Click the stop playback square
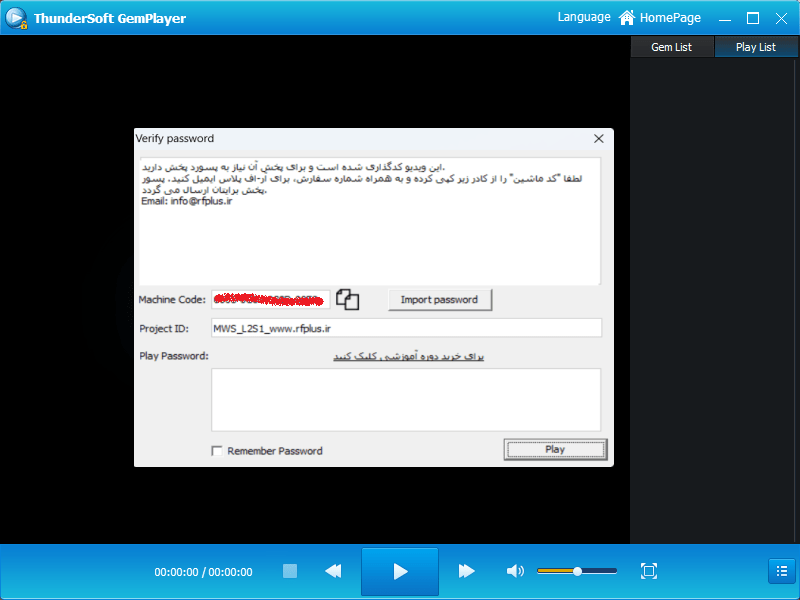 coord(290,571)
